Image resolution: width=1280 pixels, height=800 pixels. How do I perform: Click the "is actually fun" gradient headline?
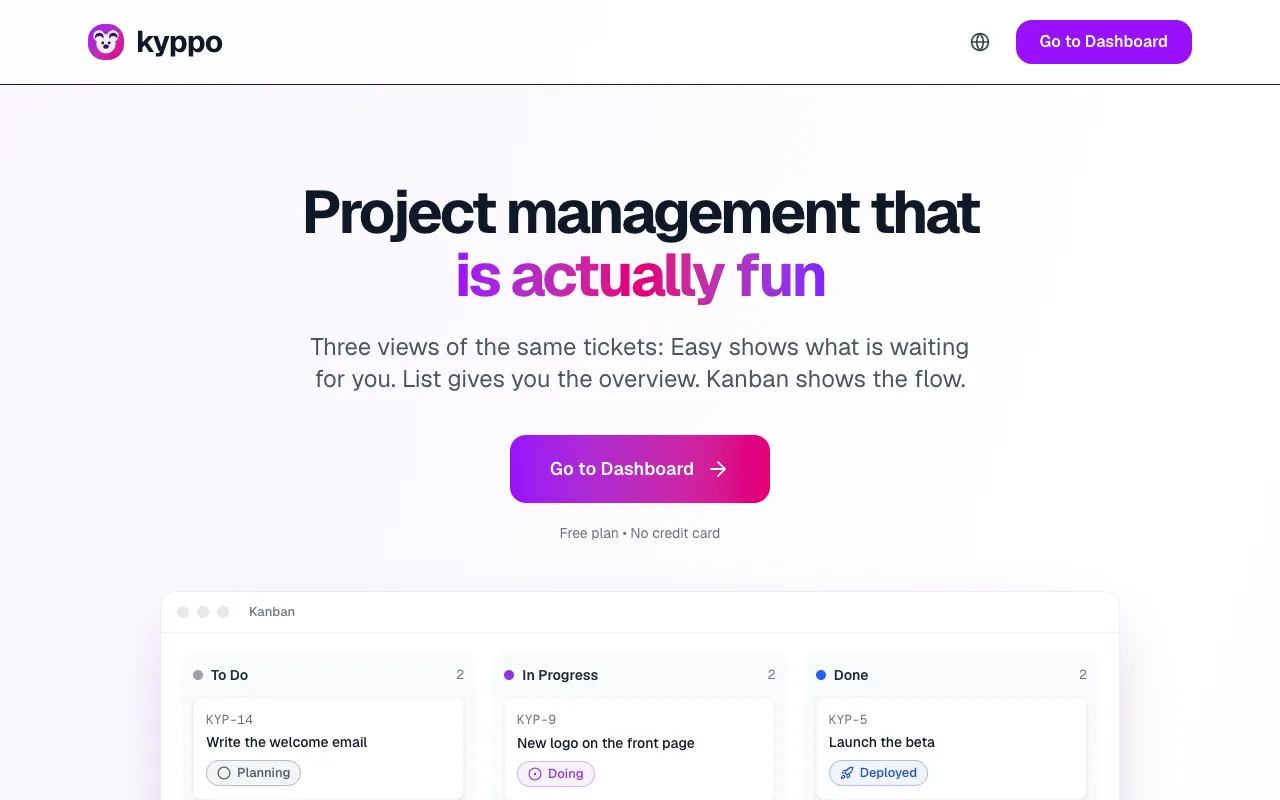point(640,276)
